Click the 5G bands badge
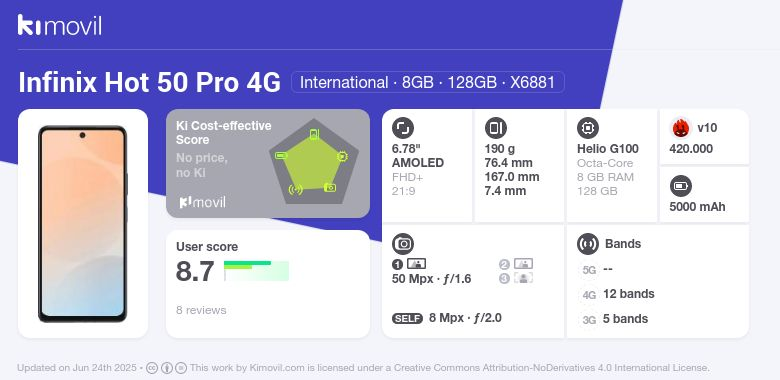The image size is (780, 380). click(589, 270)
